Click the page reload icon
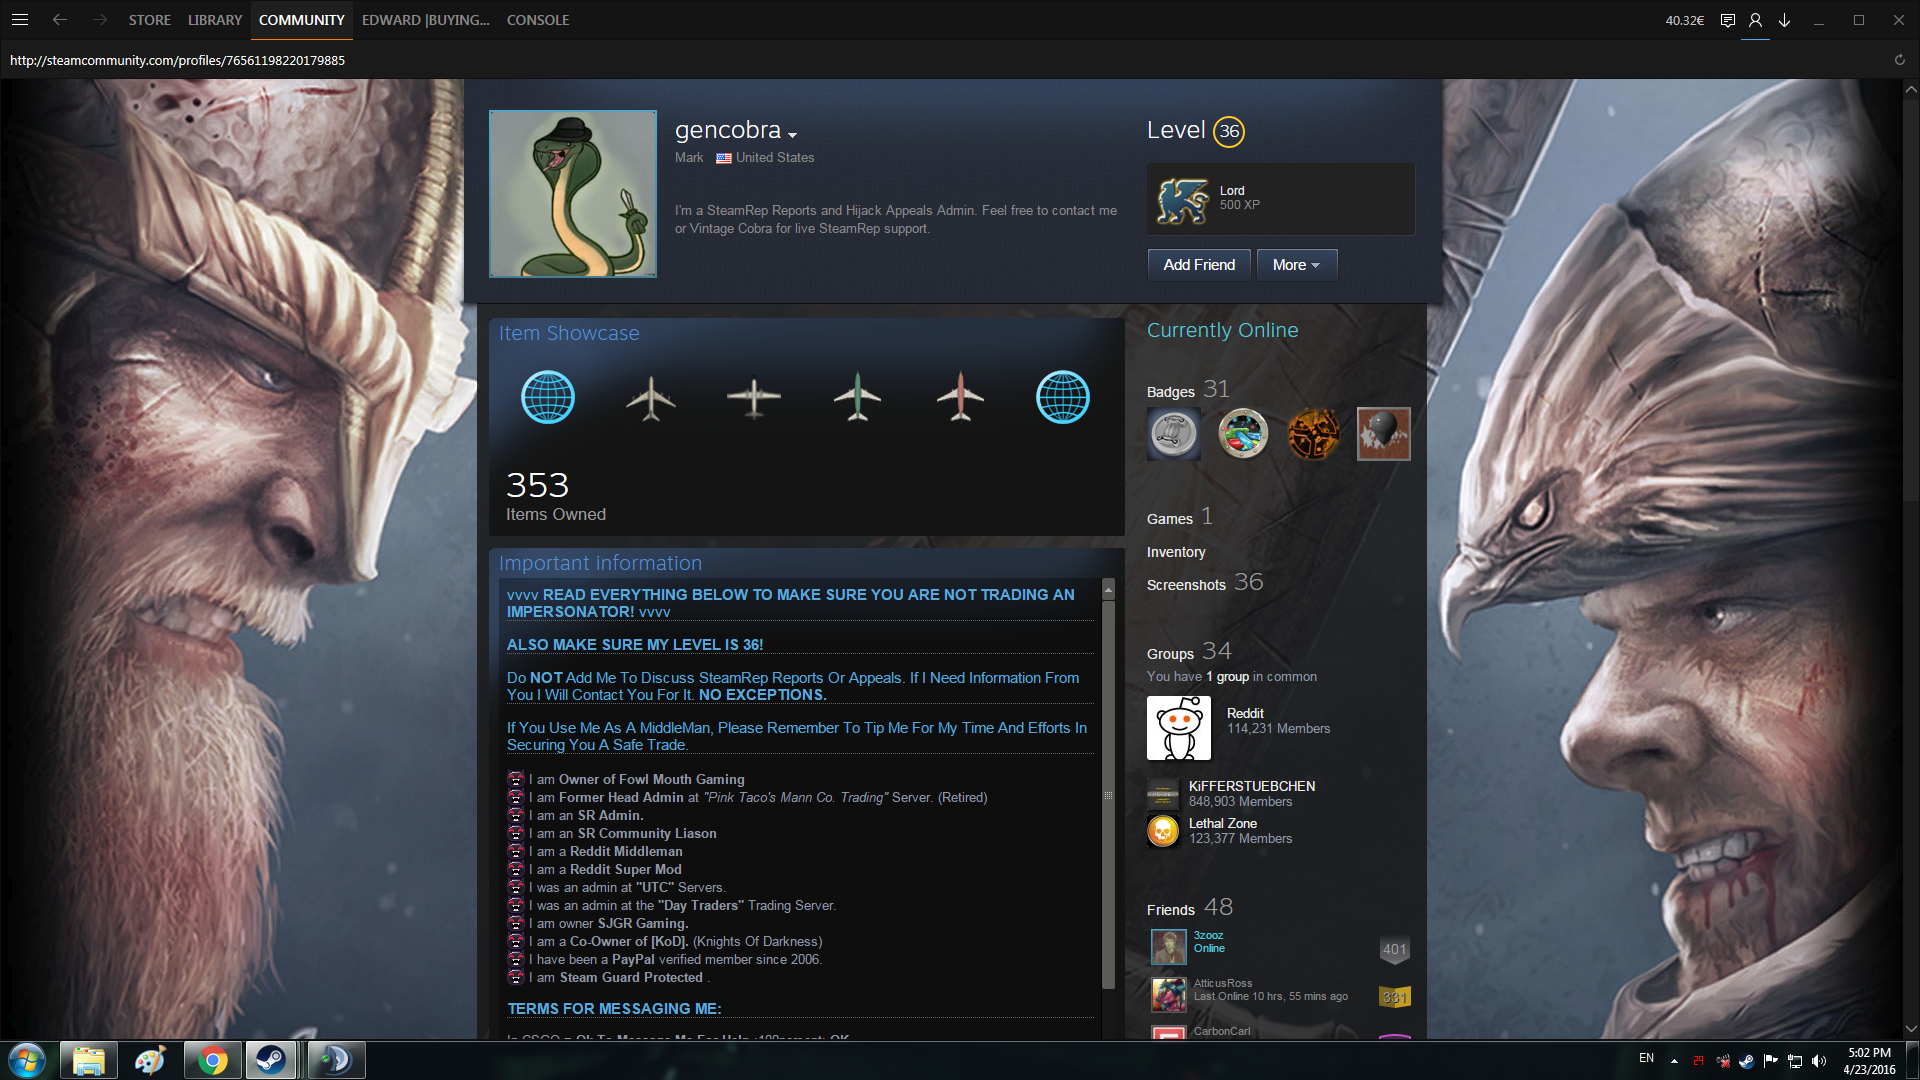This screenshot has width=1920, height=1080. pyautogui.click(x=1899, y=60)
